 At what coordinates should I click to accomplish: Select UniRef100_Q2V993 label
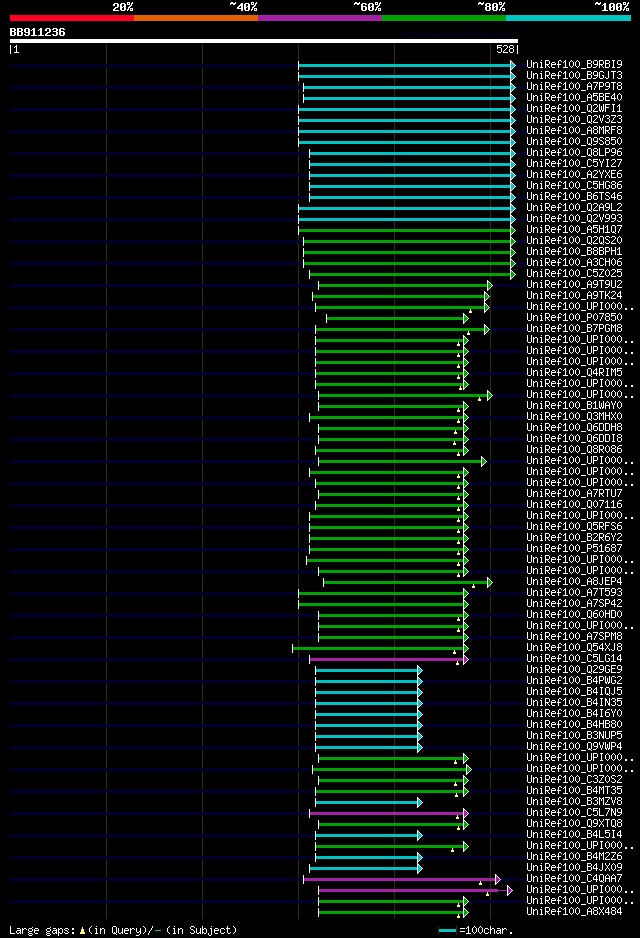coord(574,218)
